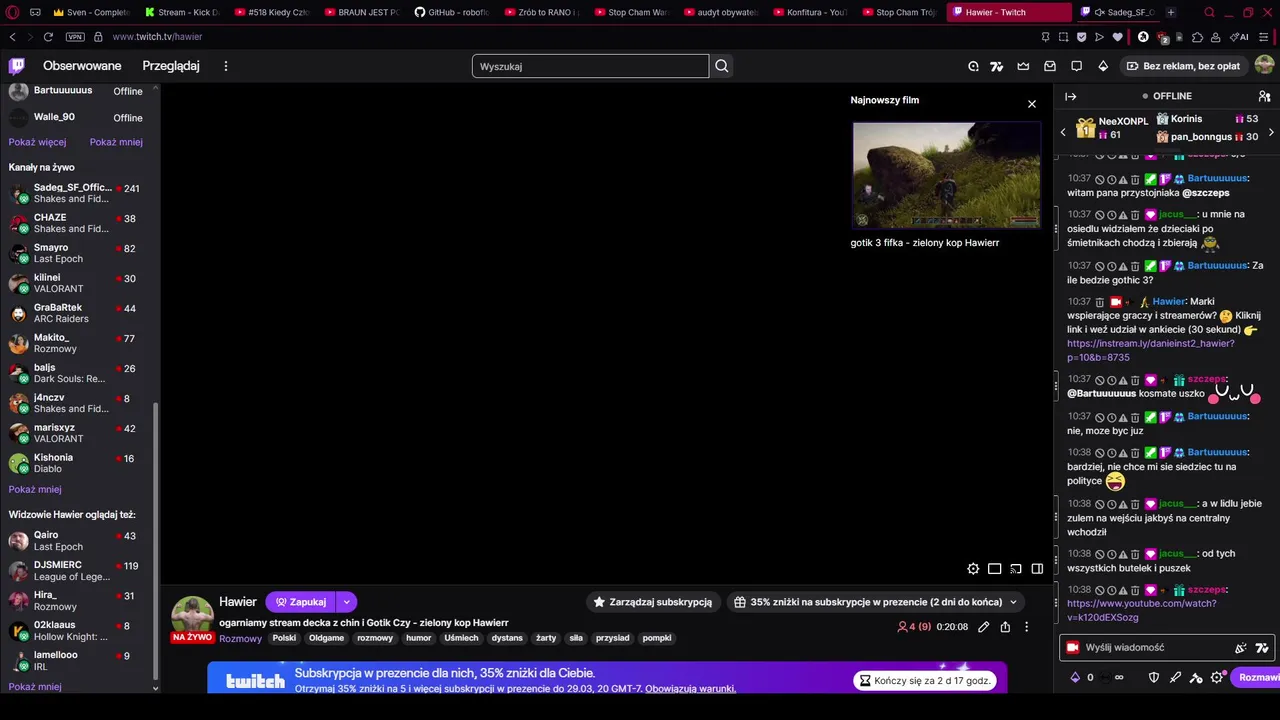Close the Najnowszy film panel

(1032, 104)
